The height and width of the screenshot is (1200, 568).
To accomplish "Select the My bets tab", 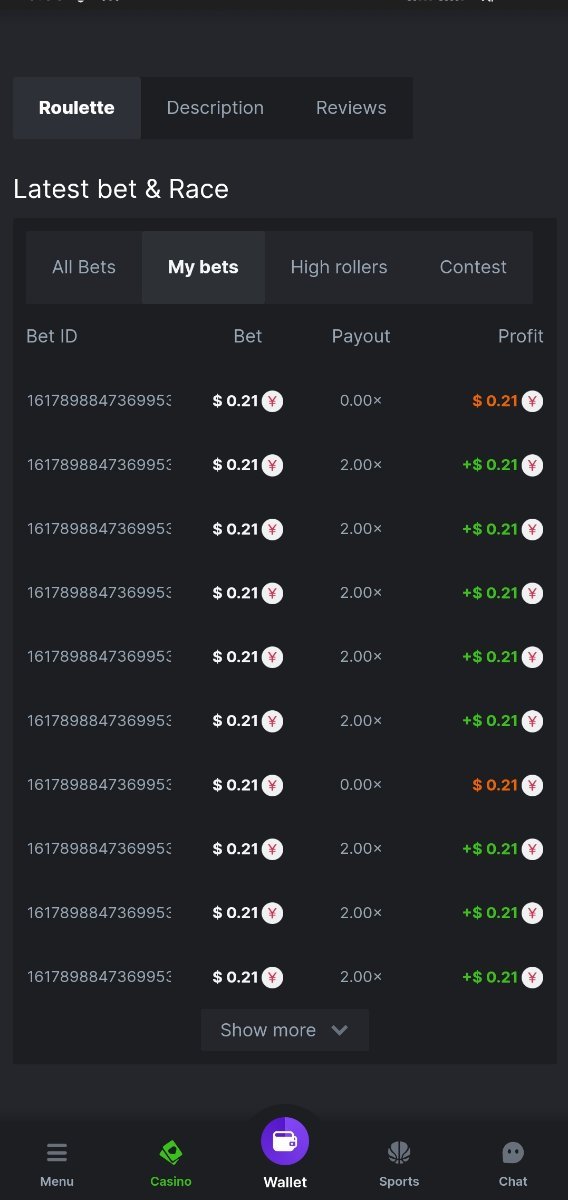I will 203,267.
